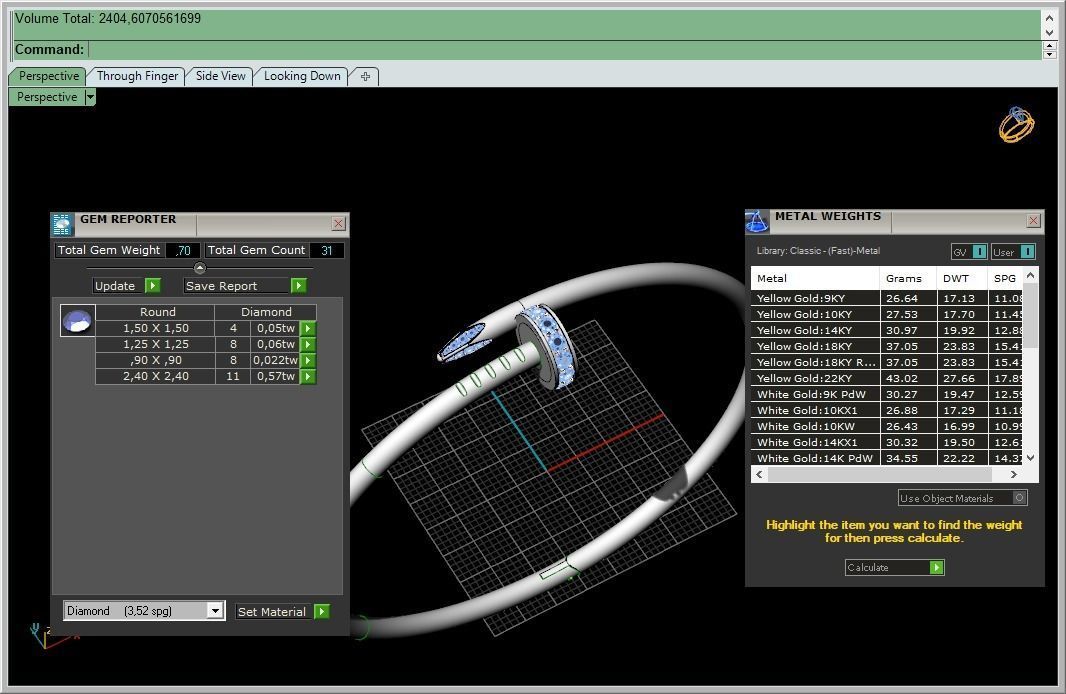The height and width of the screenshot is (694, 1066).
Task: Add a new viewport tab with plus icon
Action: tap(365, 76)
